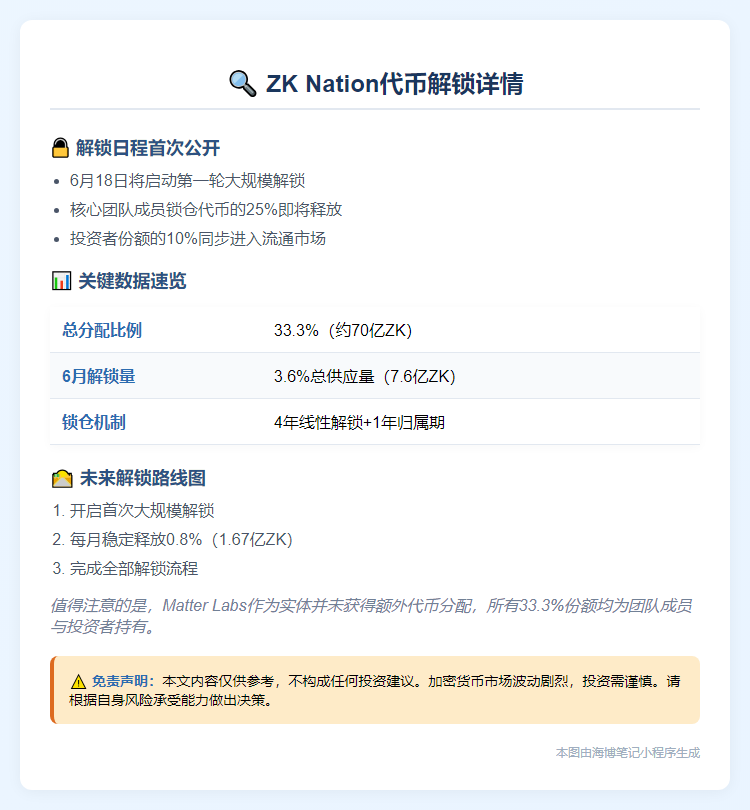Click table label 总分配比例
The image size is (750, 810).
pyautogui.click(x=102, y=330)
